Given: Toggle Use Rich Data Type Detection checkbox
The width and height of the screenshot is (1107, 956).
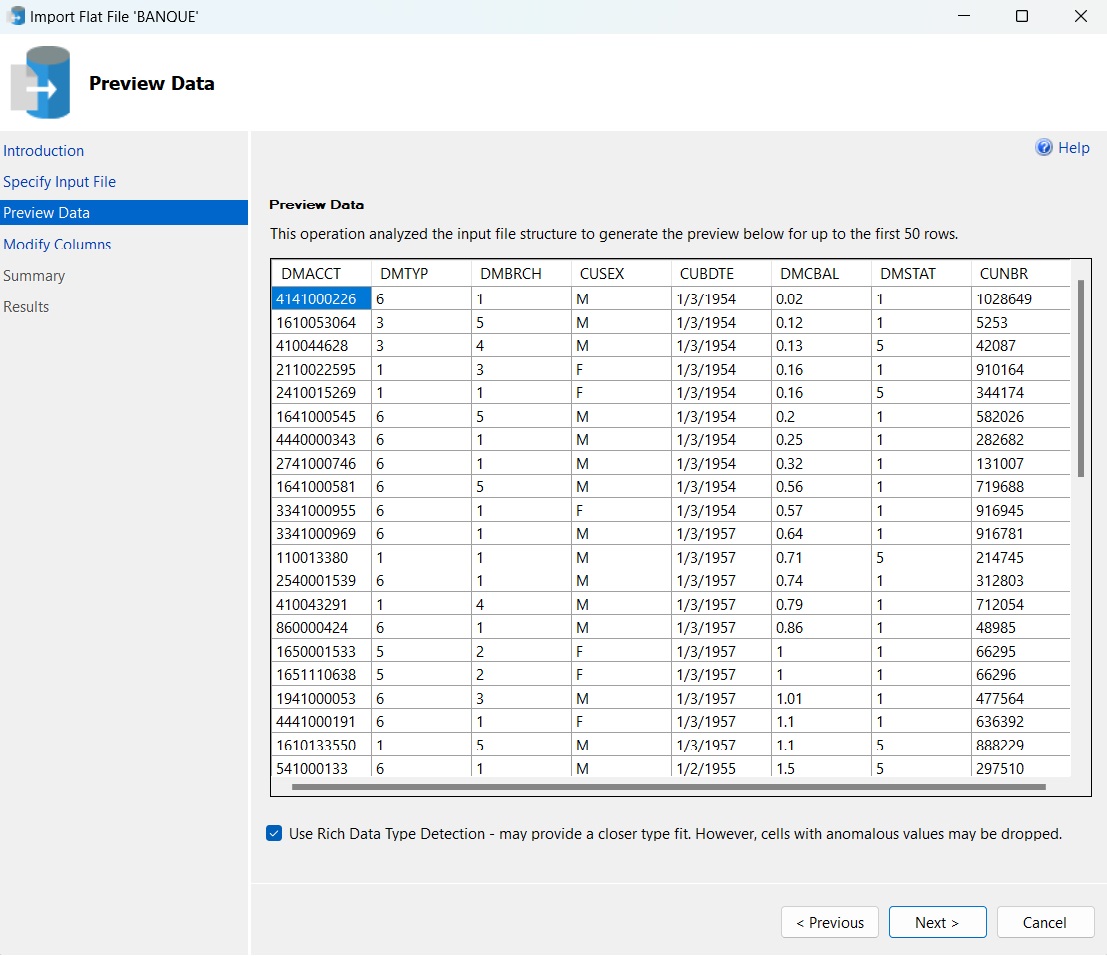Looking at the screenshot, I should 274,833.
